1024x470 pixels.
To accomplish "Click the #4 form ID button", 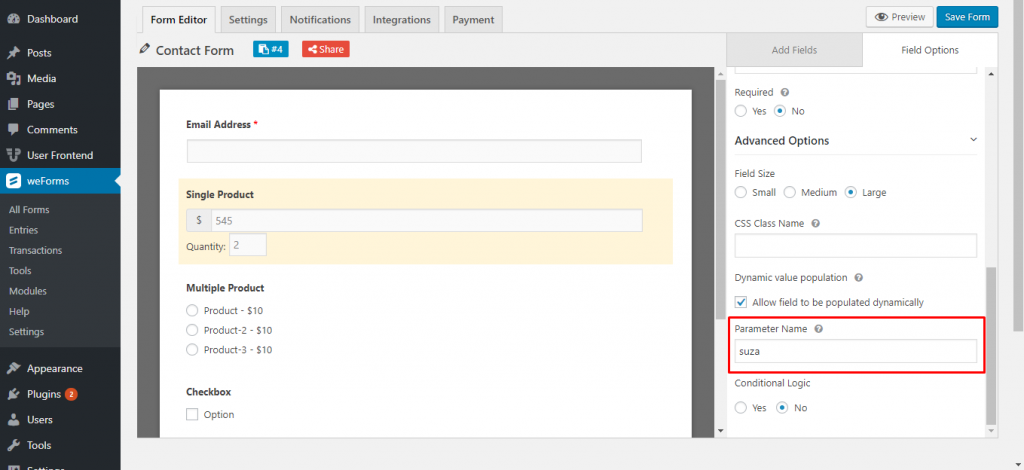I will (x=270, y=49).
